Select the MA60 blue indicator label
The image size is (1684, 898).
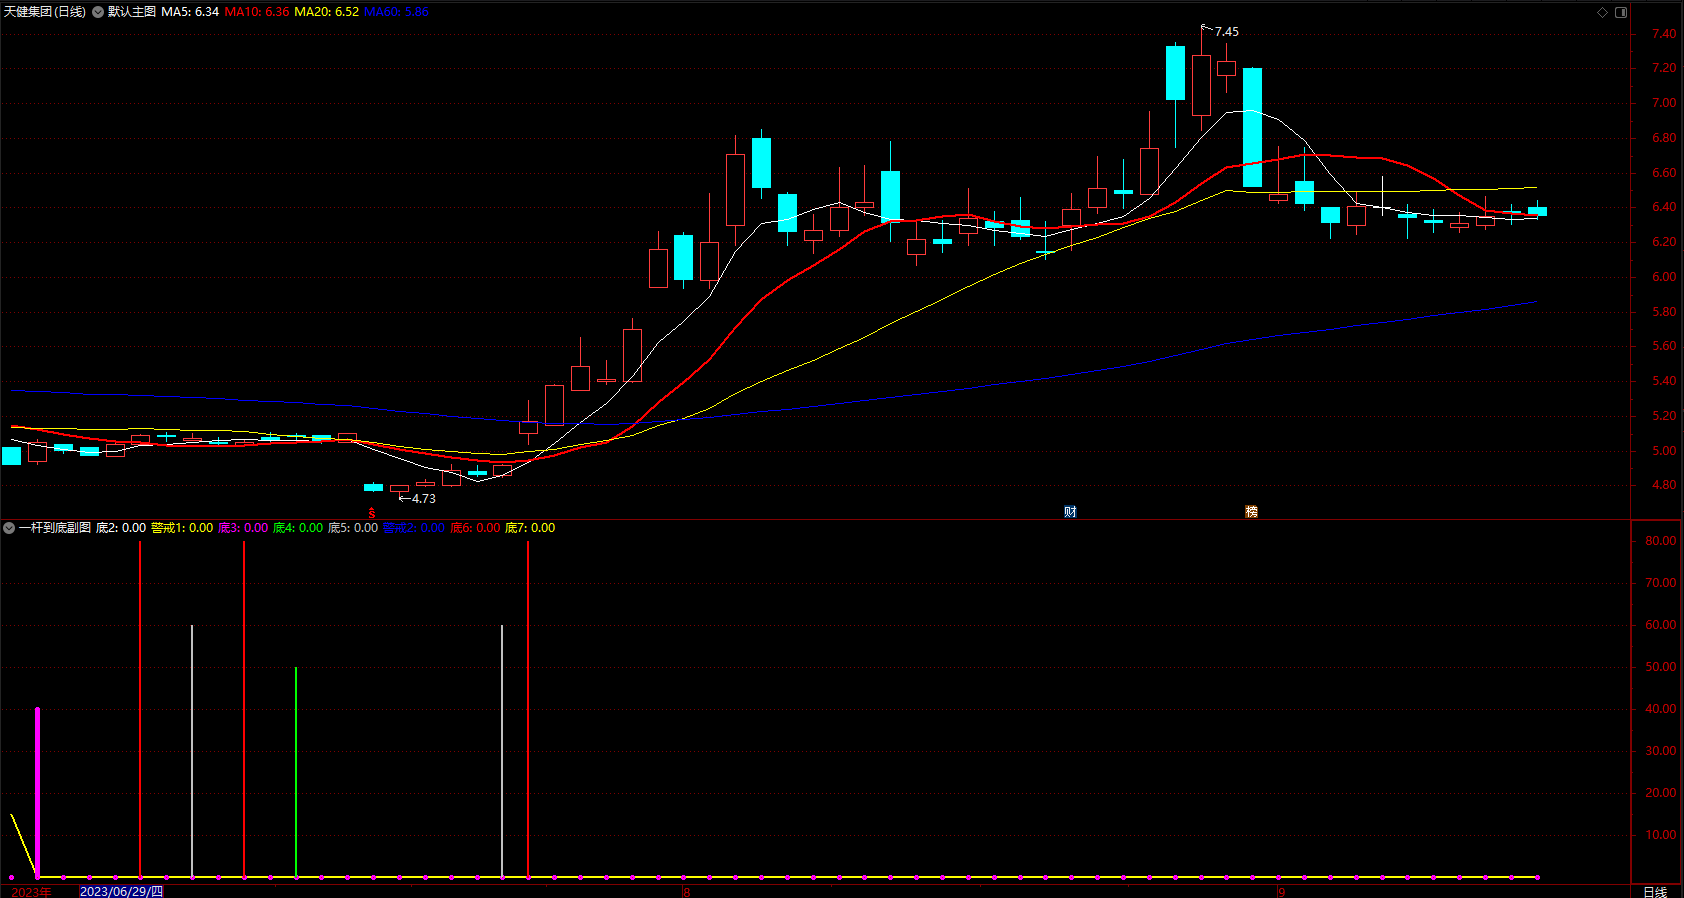tap(396, 12)
